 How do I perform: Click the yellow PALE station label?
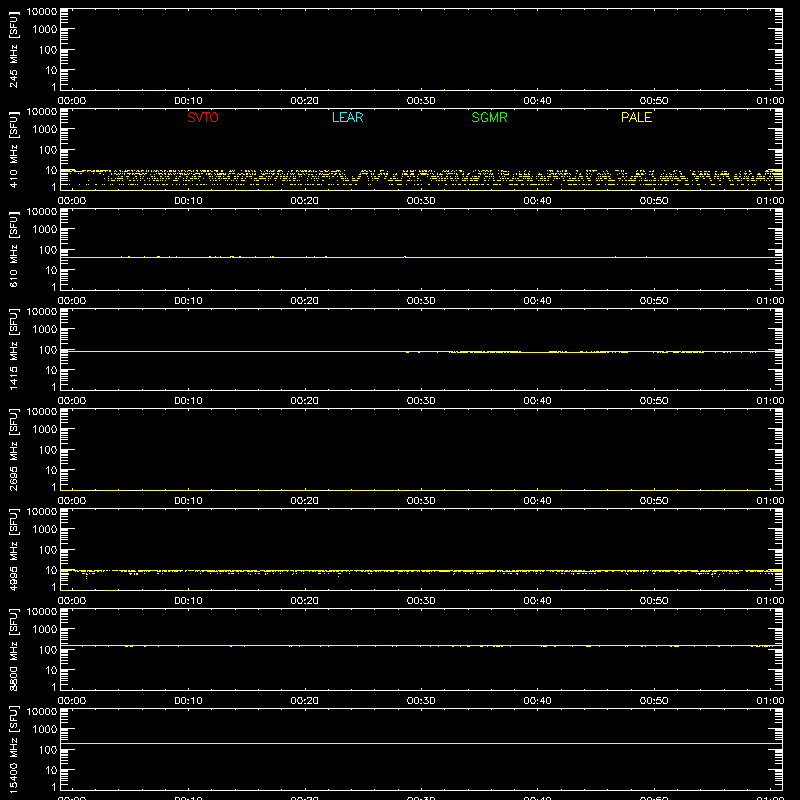[x=636, y=117]
